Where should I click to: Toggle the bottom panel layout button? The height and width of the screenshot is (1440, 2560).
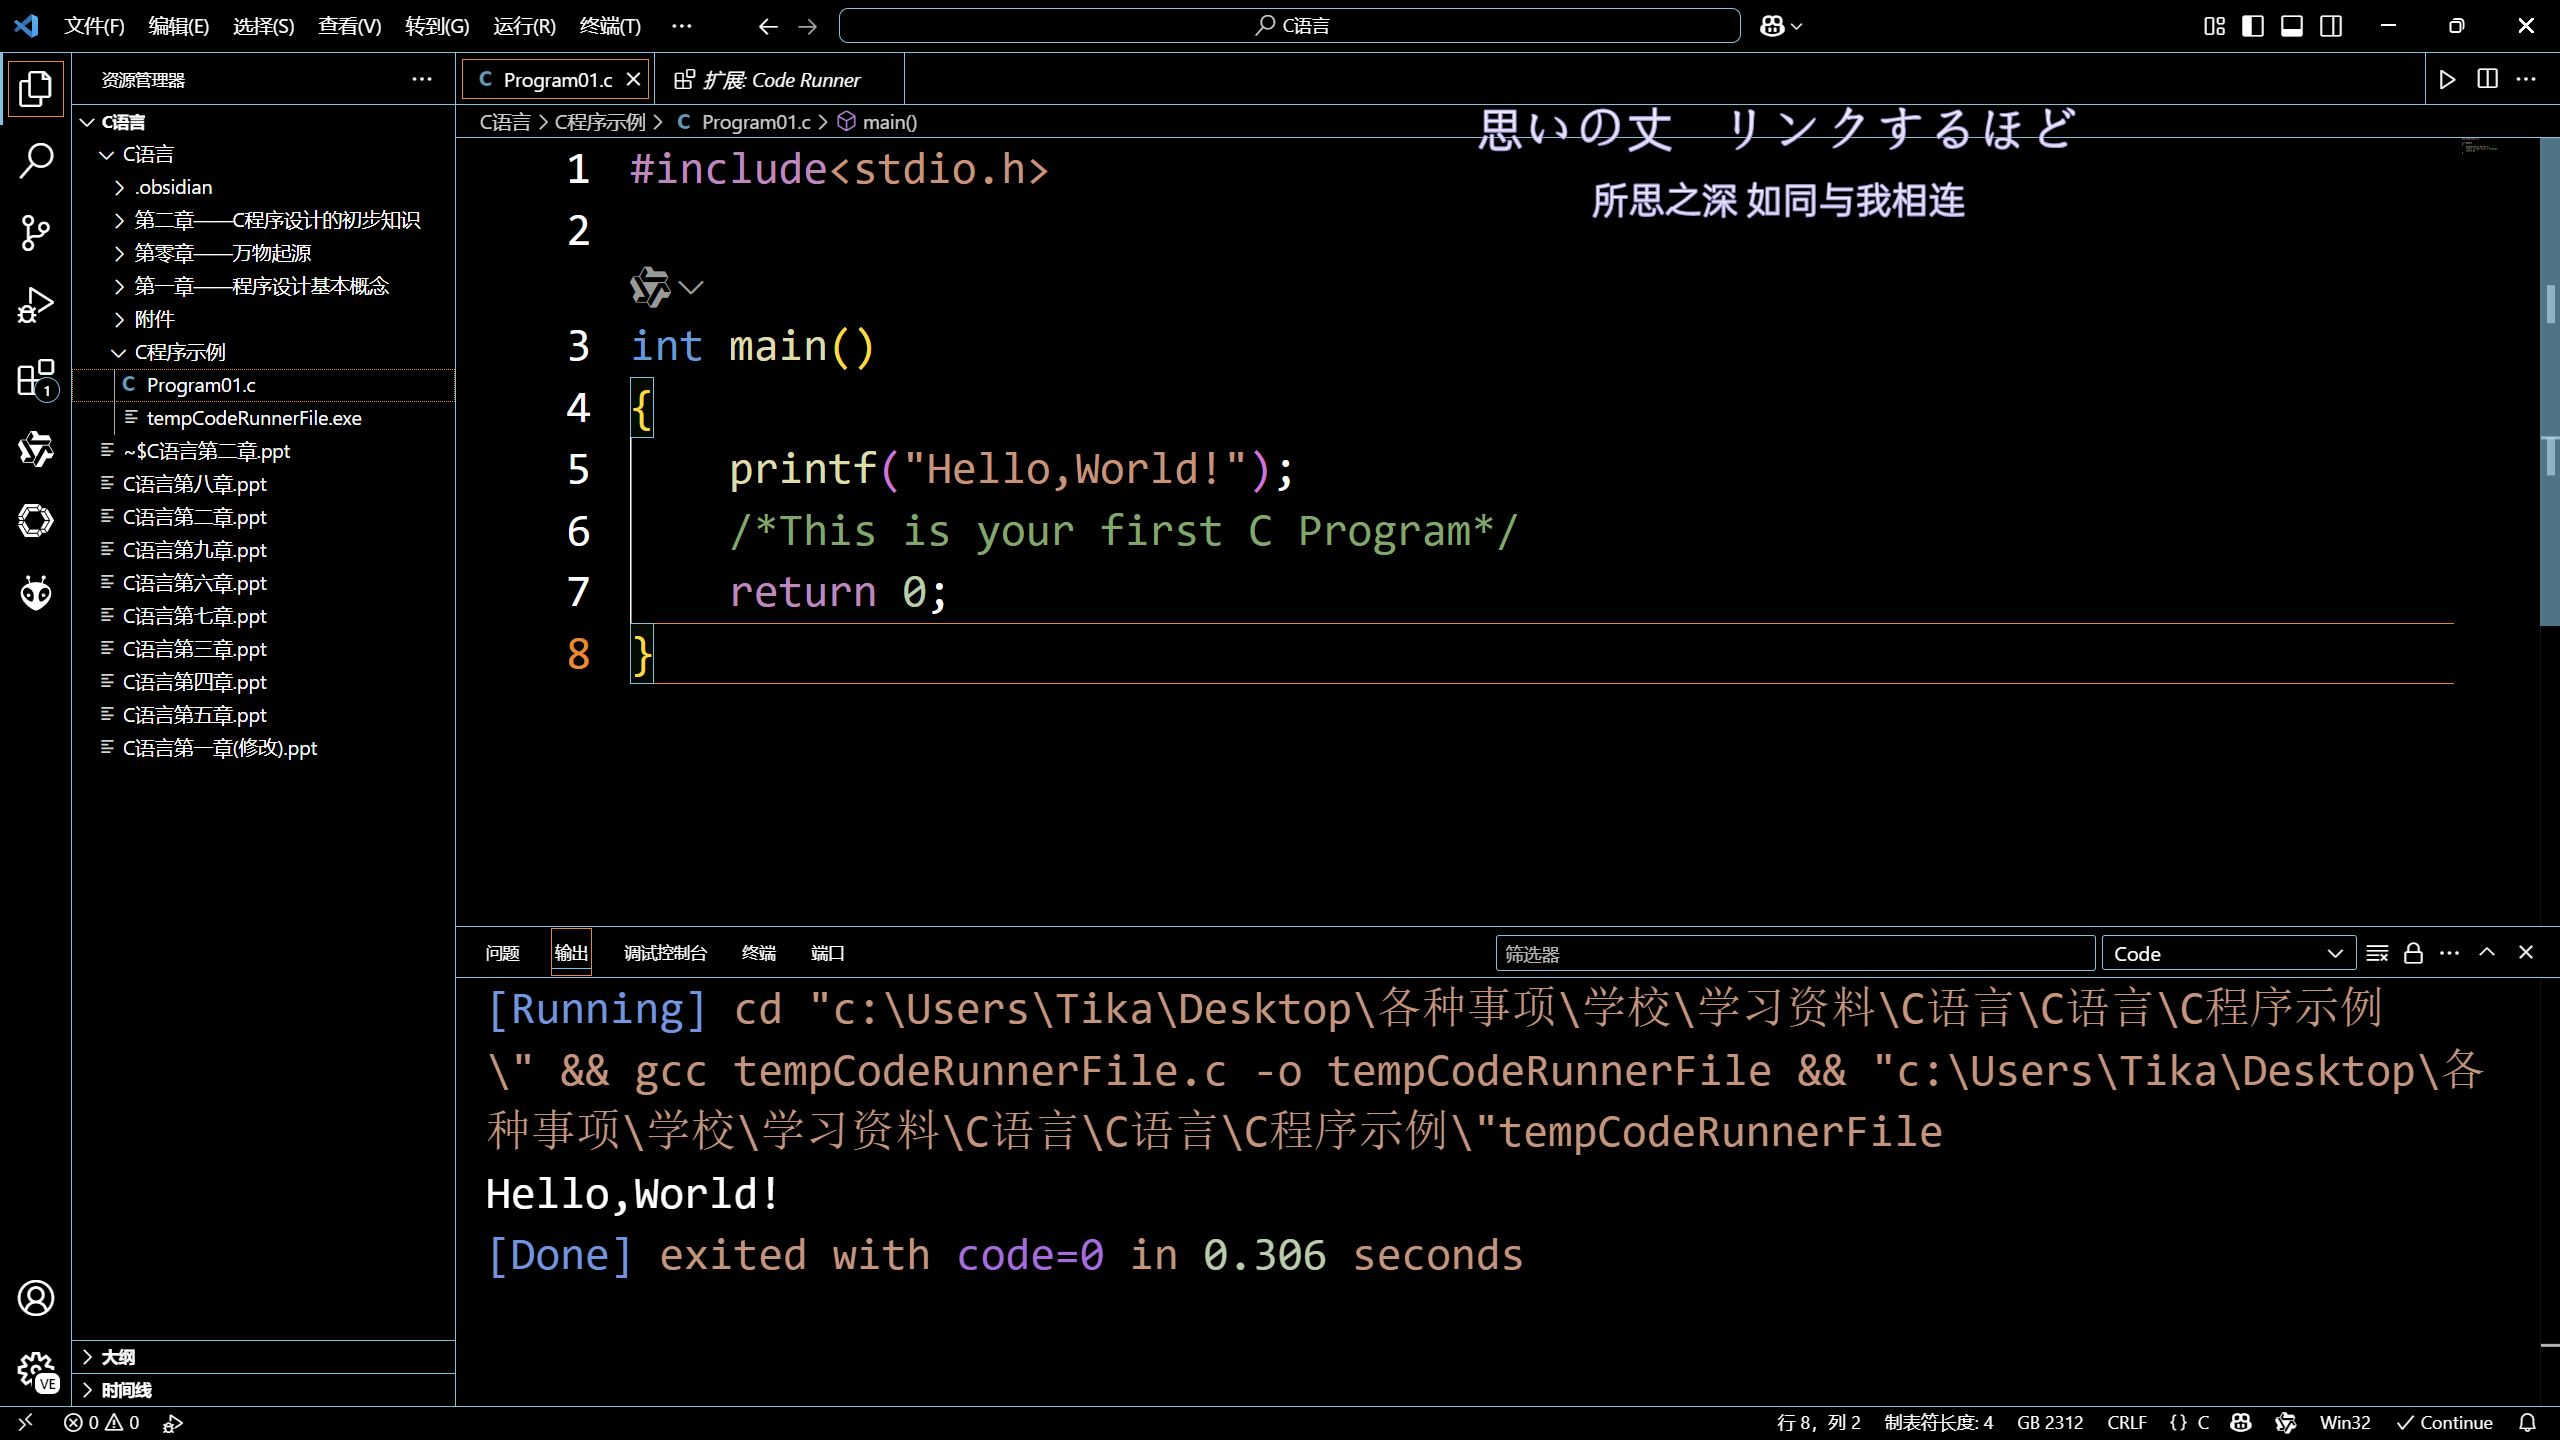2292,26
